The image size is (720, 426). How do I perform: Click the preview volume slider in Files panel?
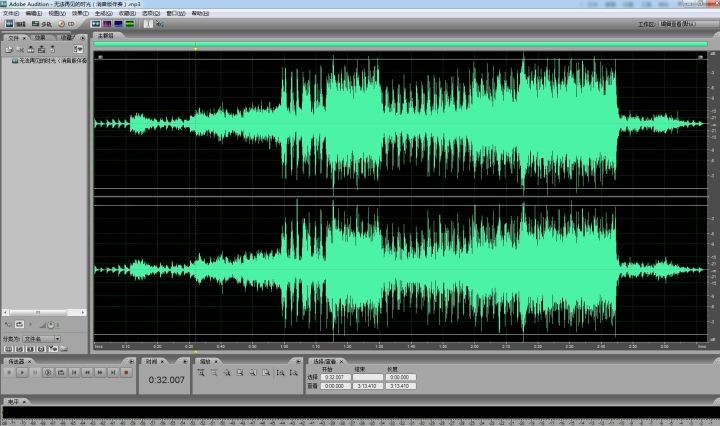pos(50,324)
